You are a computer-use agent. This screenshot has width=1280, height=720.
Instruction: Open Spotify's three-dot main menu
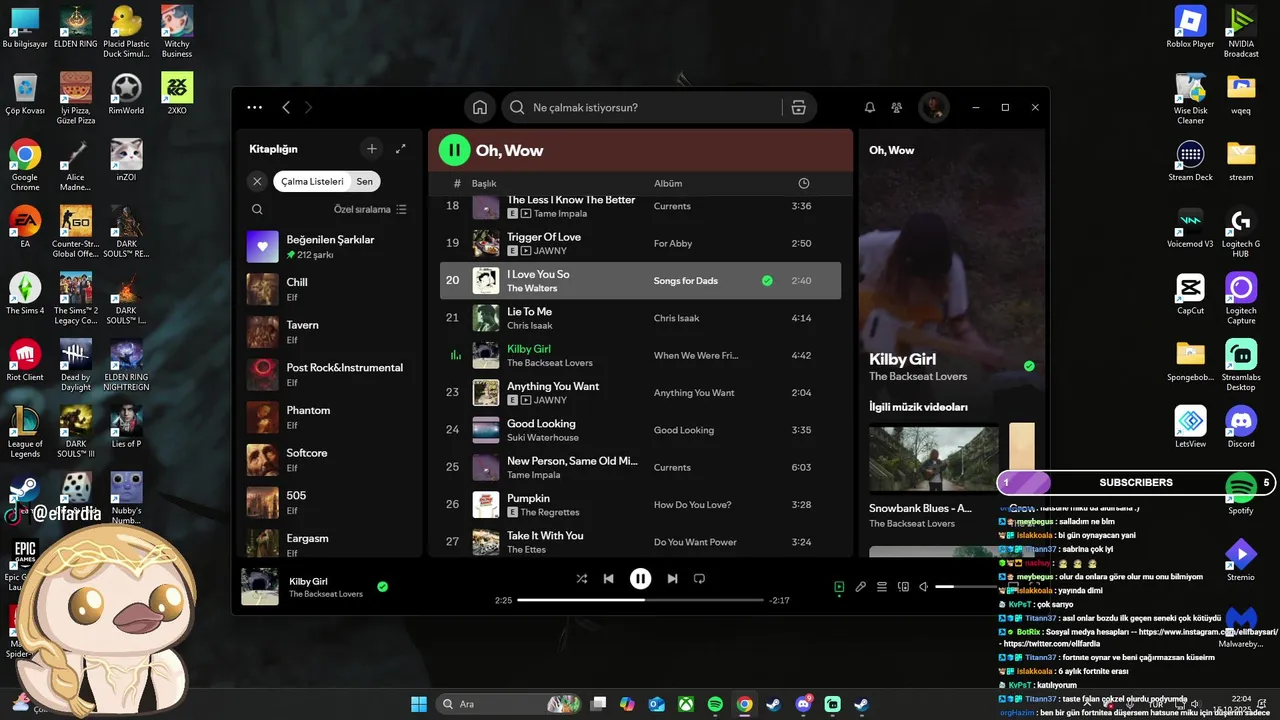pyautogui.click(x=255, y=107)
